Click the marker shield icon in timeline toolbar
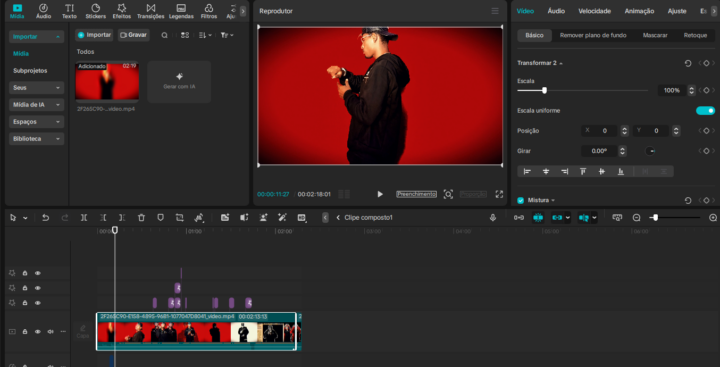Screen dimensions: 720x367 coord(160,218)
